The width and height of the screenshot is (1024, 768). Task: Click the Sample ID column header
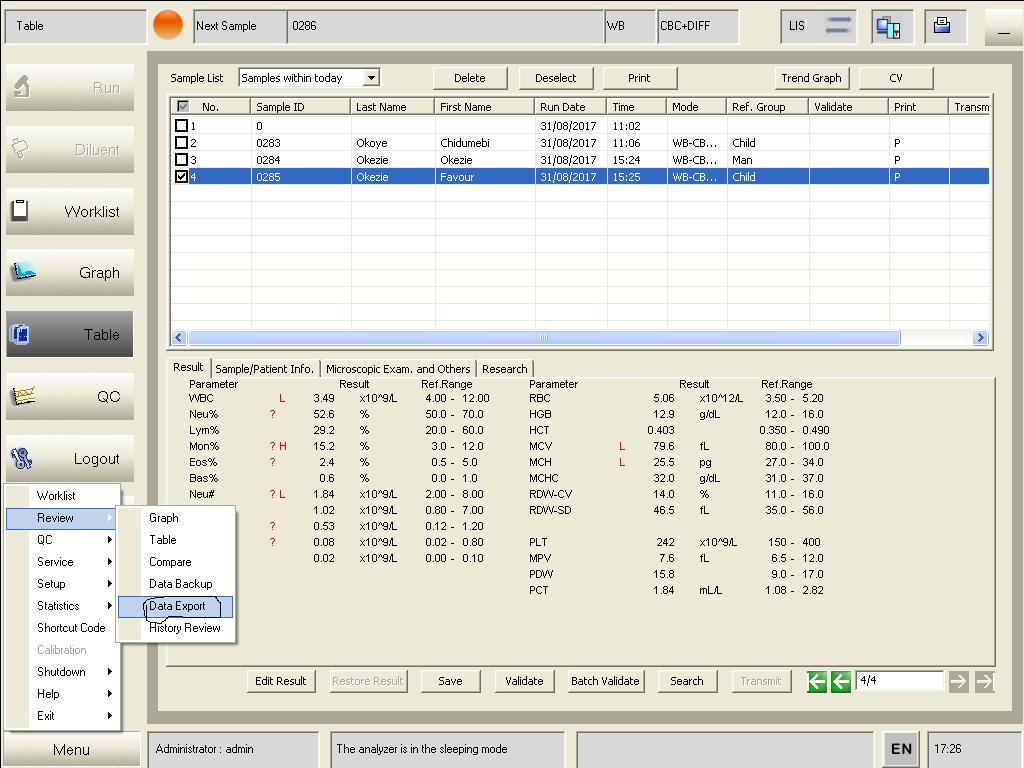click(x=300, y=106)
